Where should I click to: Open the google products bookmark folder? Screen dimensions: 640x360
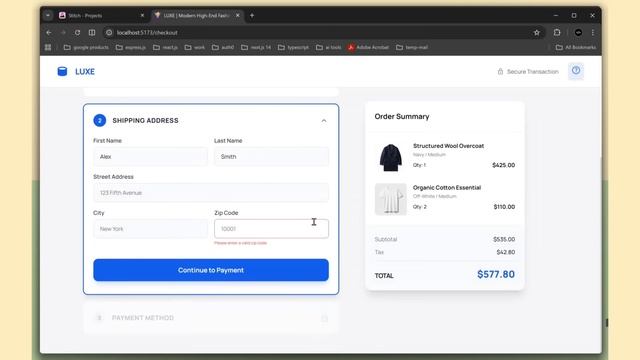pyautogui.click(x=86, y=47)
